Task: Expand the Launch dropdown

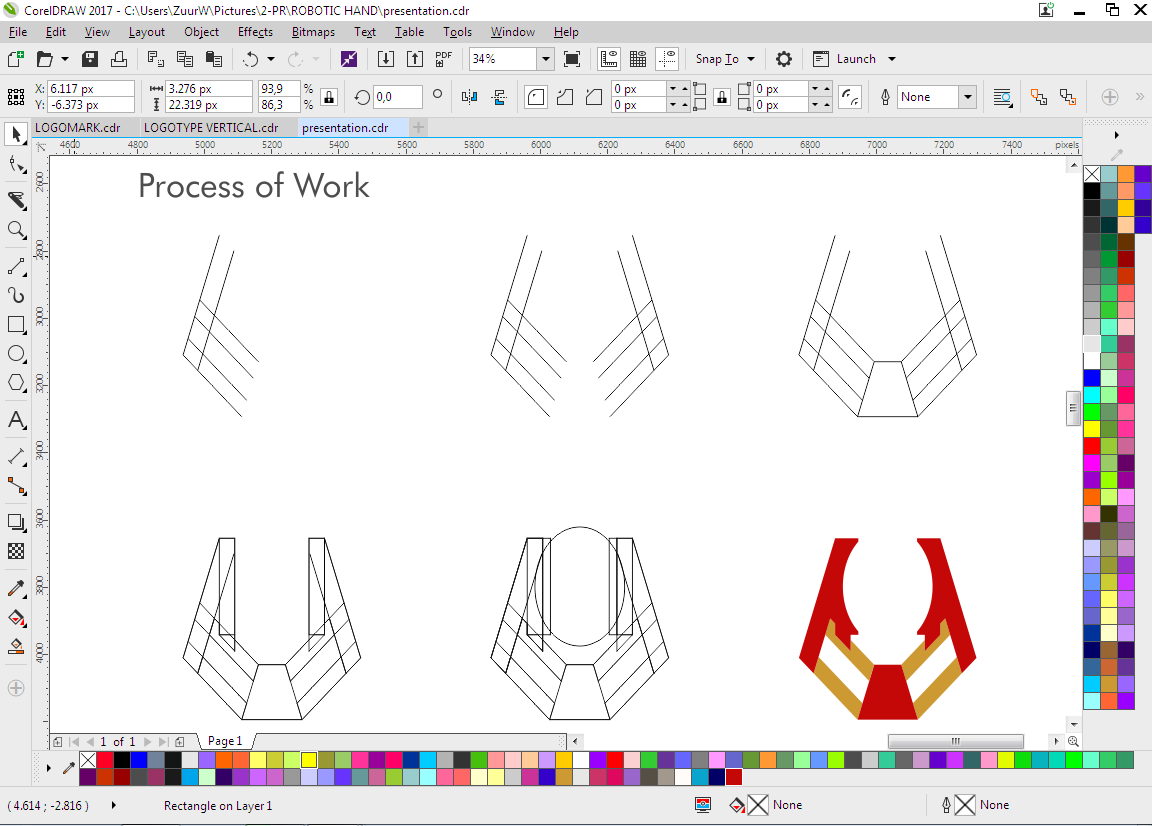Action: tap(891, 59)
